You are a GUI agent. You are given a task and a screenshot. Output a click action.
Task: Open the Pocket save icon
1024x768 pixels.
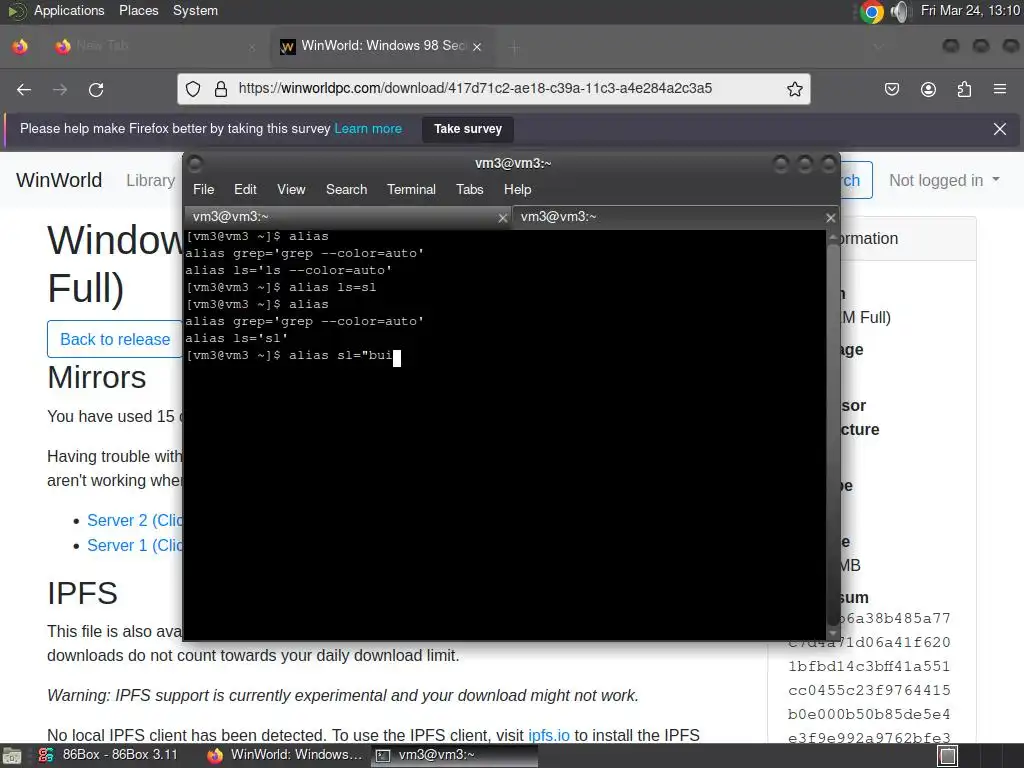coord(891,89)
